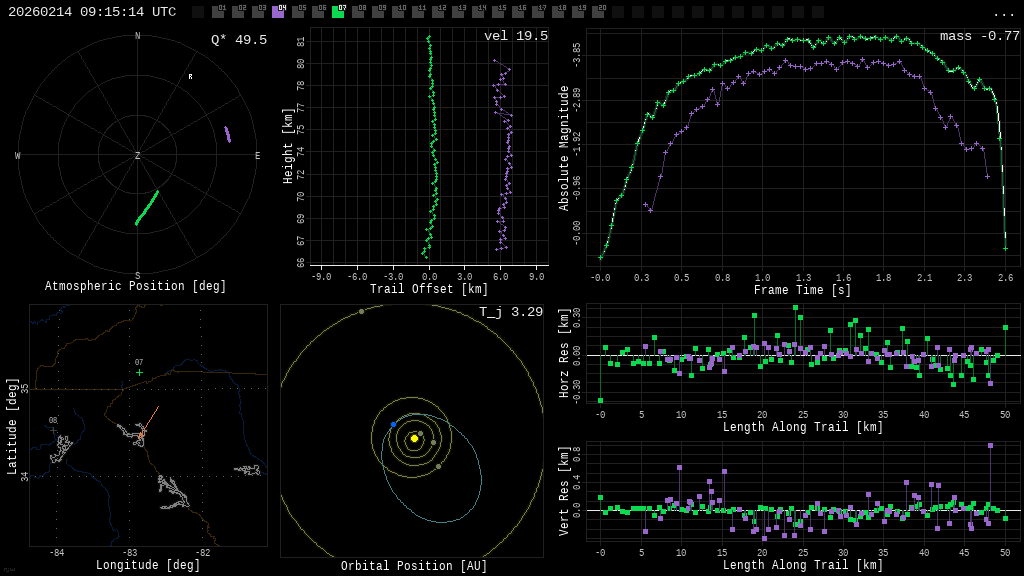1024x576 pixels.
Task: Select the blue Earth dot in orbit plot
Action: pyautogui.click(x=393, y=425)
